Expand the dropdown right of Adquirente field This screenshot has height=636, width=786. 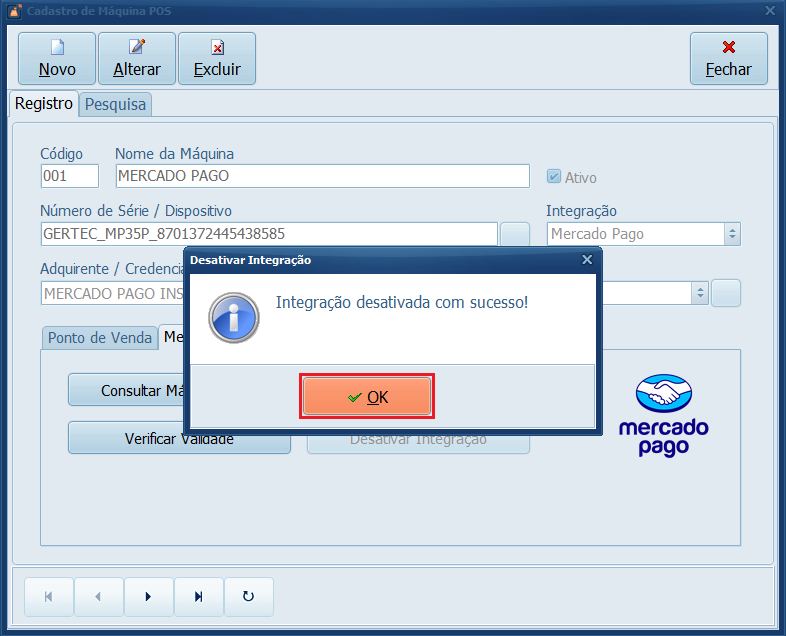click(x=700, y=293)
